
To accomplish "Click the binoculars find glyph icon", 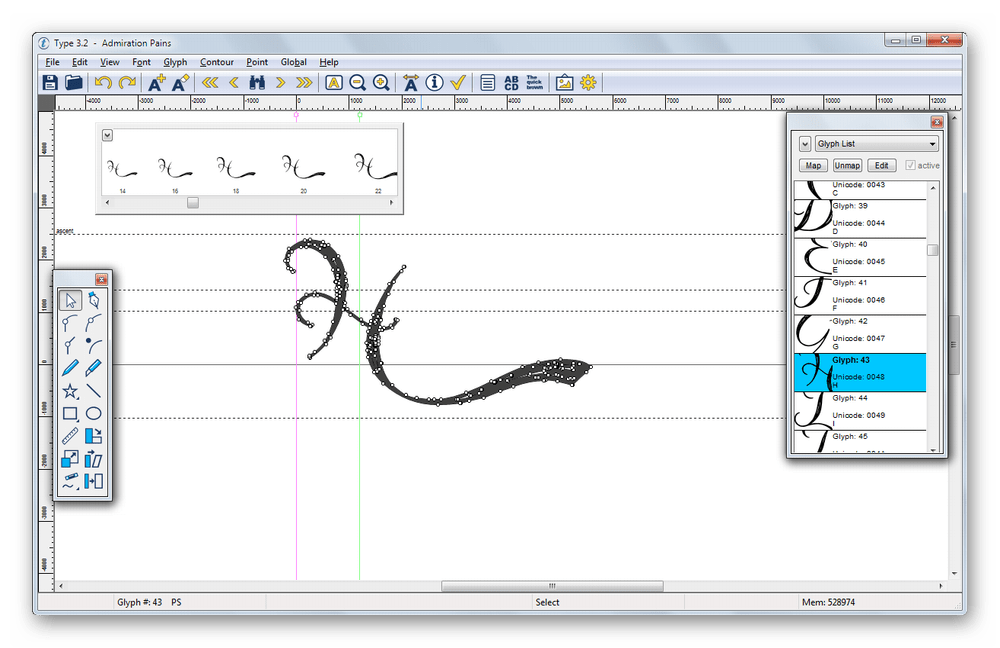I will [257, 82].
